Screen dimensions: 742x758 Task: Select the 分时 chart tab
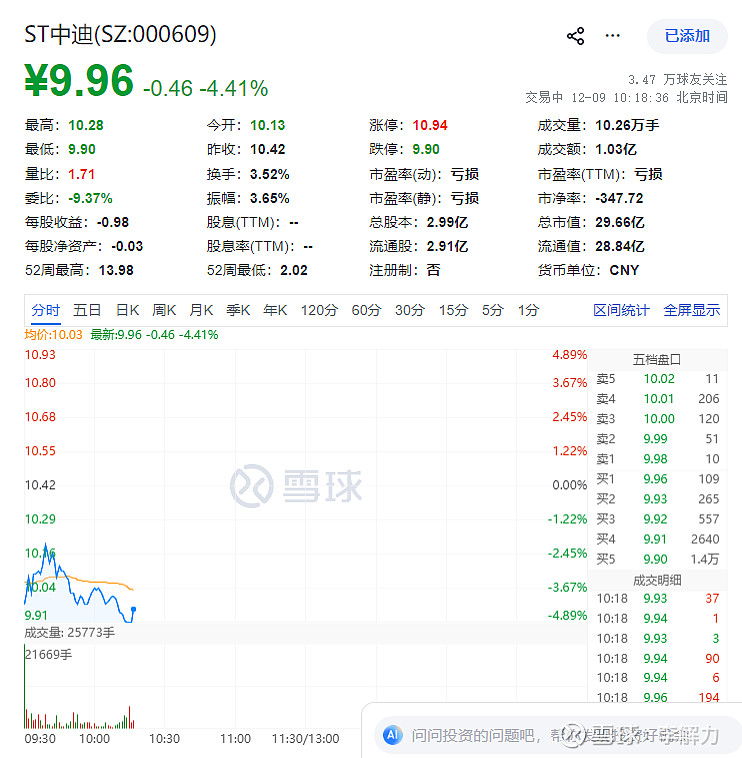point(45,310)
